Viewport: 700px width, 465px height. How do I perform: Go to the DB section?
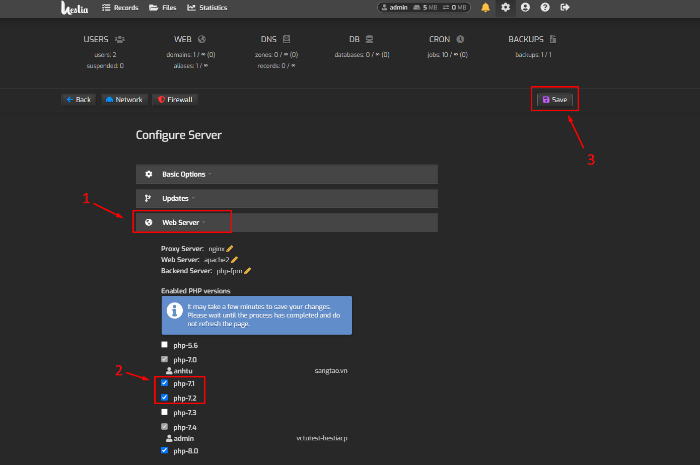tap(361, 39)
